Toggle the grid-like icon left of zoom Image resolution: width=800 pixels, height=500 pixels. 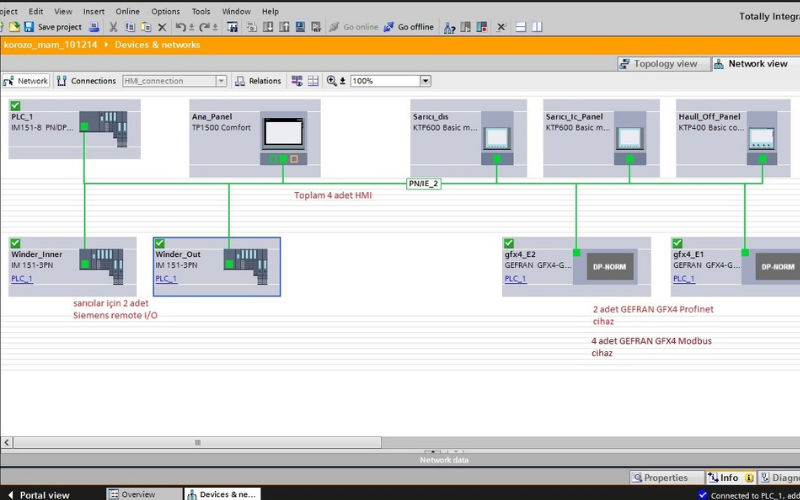[313, 81]
